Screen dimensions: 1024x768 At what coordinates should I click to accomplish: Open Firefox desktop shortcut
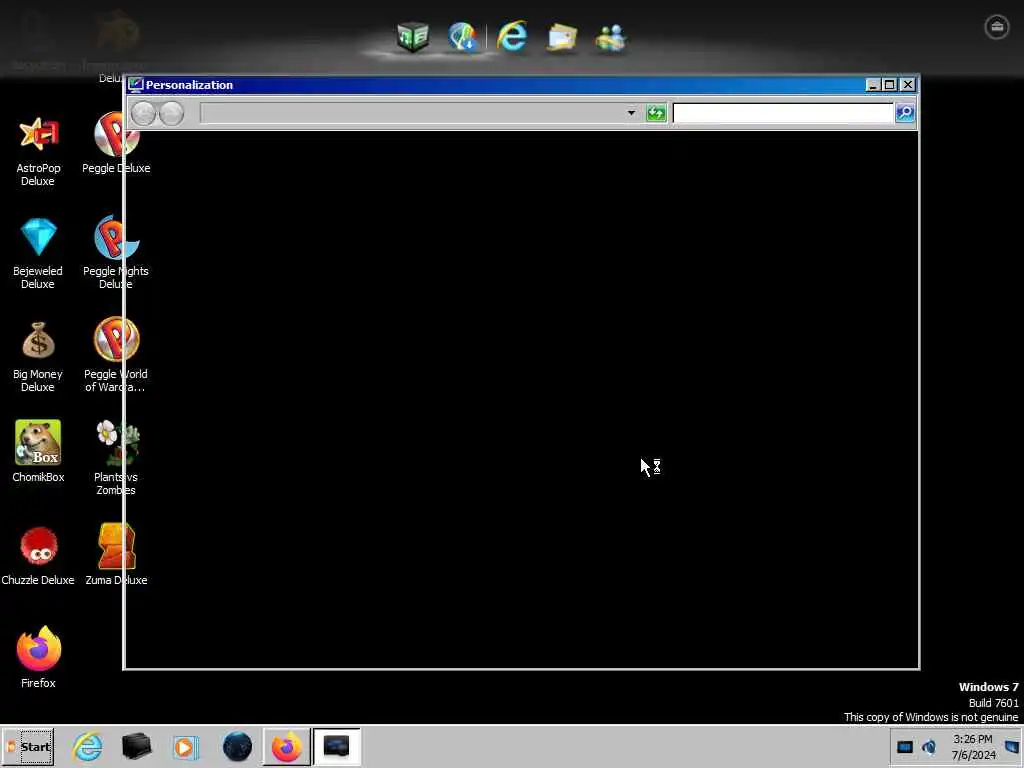(38, 657)
